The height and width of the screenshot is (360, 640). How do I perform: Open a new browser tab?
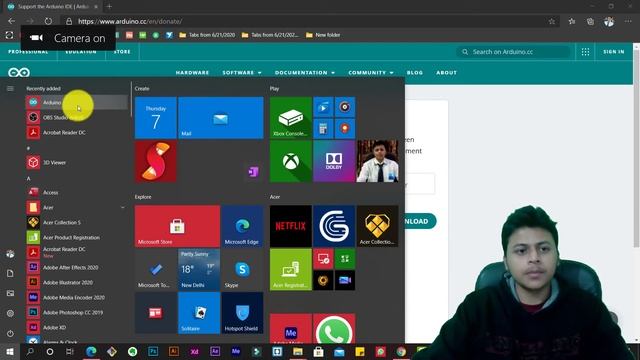109,7
